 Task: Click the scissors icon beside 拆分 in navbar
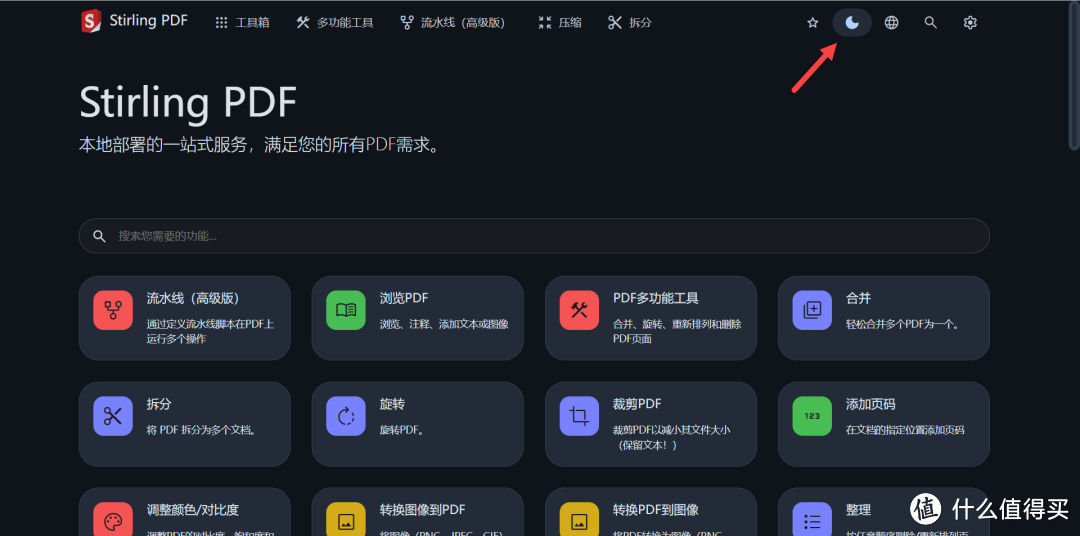tap(615, 23)
